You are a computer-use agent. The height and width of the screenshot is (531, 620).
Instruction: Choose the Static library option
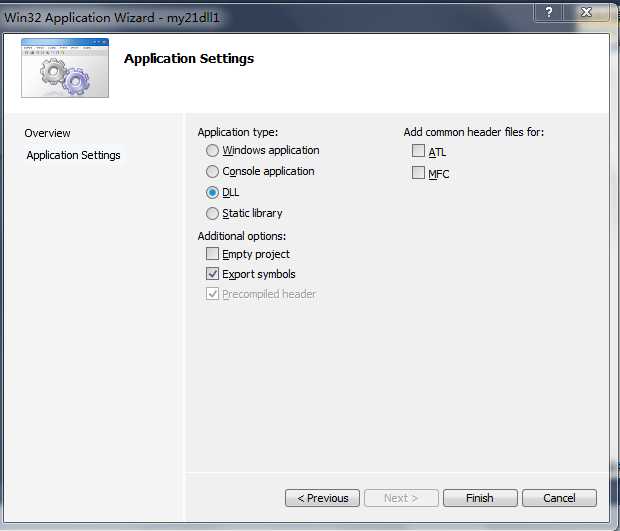(x=212, y=214)
